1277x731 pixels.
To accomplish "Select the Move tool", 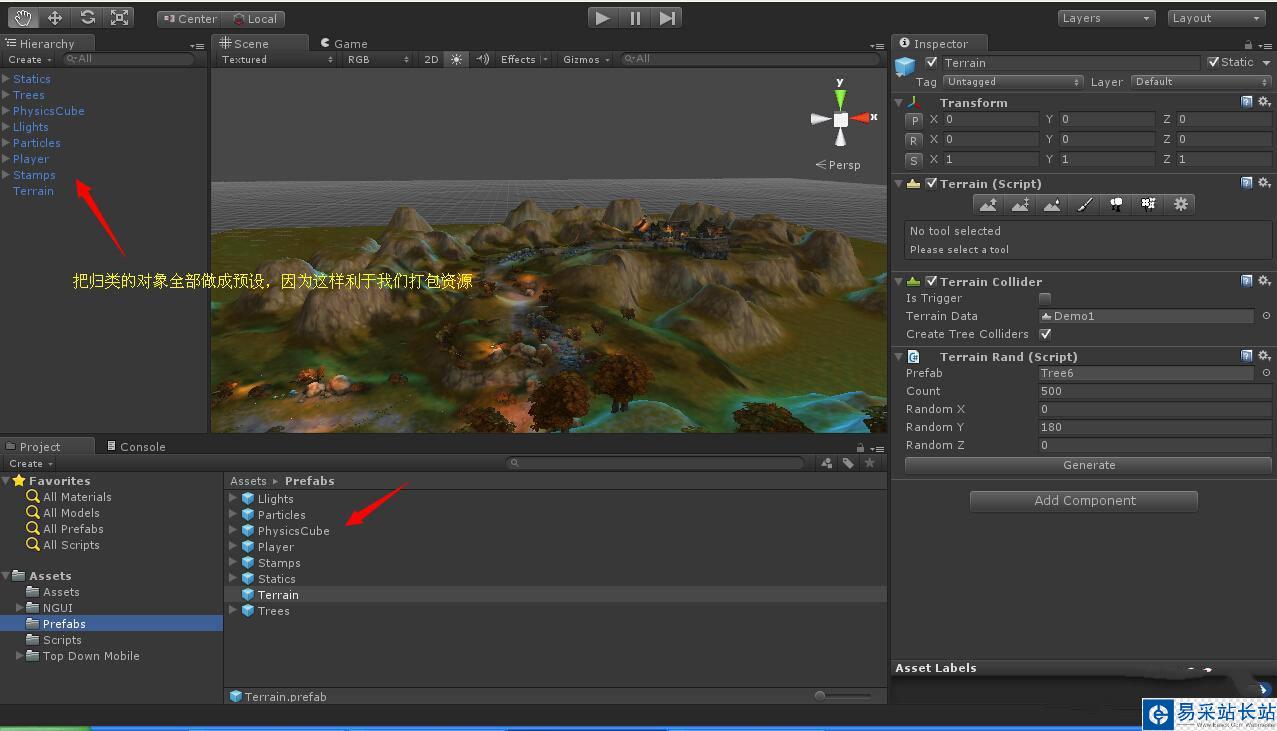I will [55, 17].
